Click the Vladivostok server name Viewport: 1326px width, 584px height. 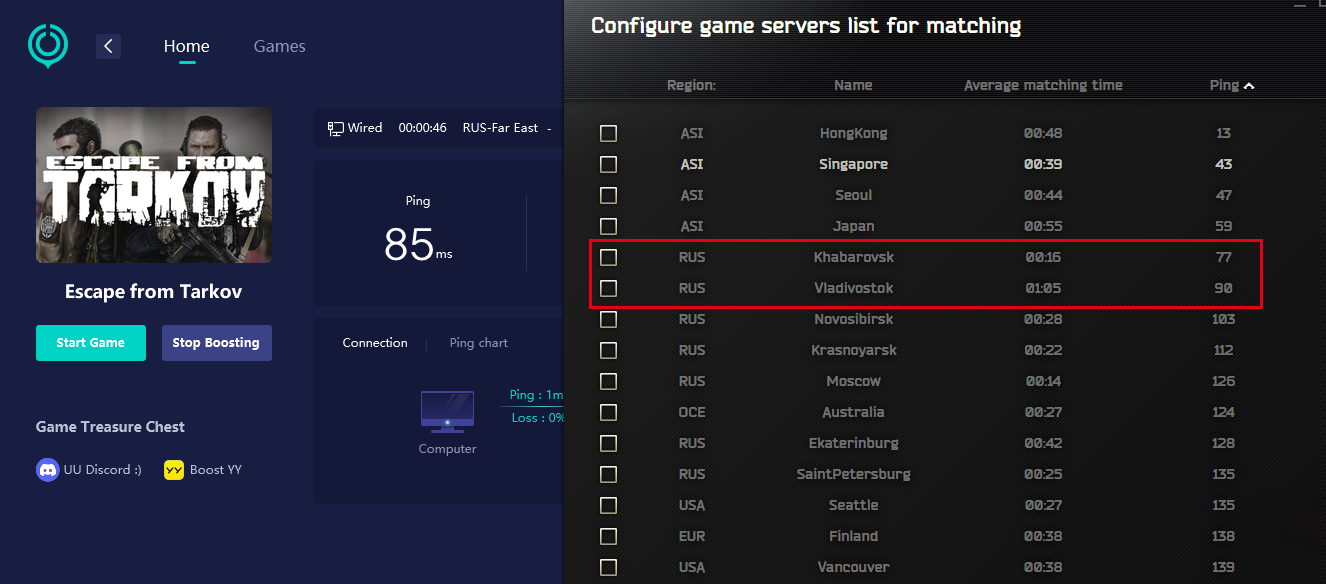pyautogui.click(x=854, y=288)
